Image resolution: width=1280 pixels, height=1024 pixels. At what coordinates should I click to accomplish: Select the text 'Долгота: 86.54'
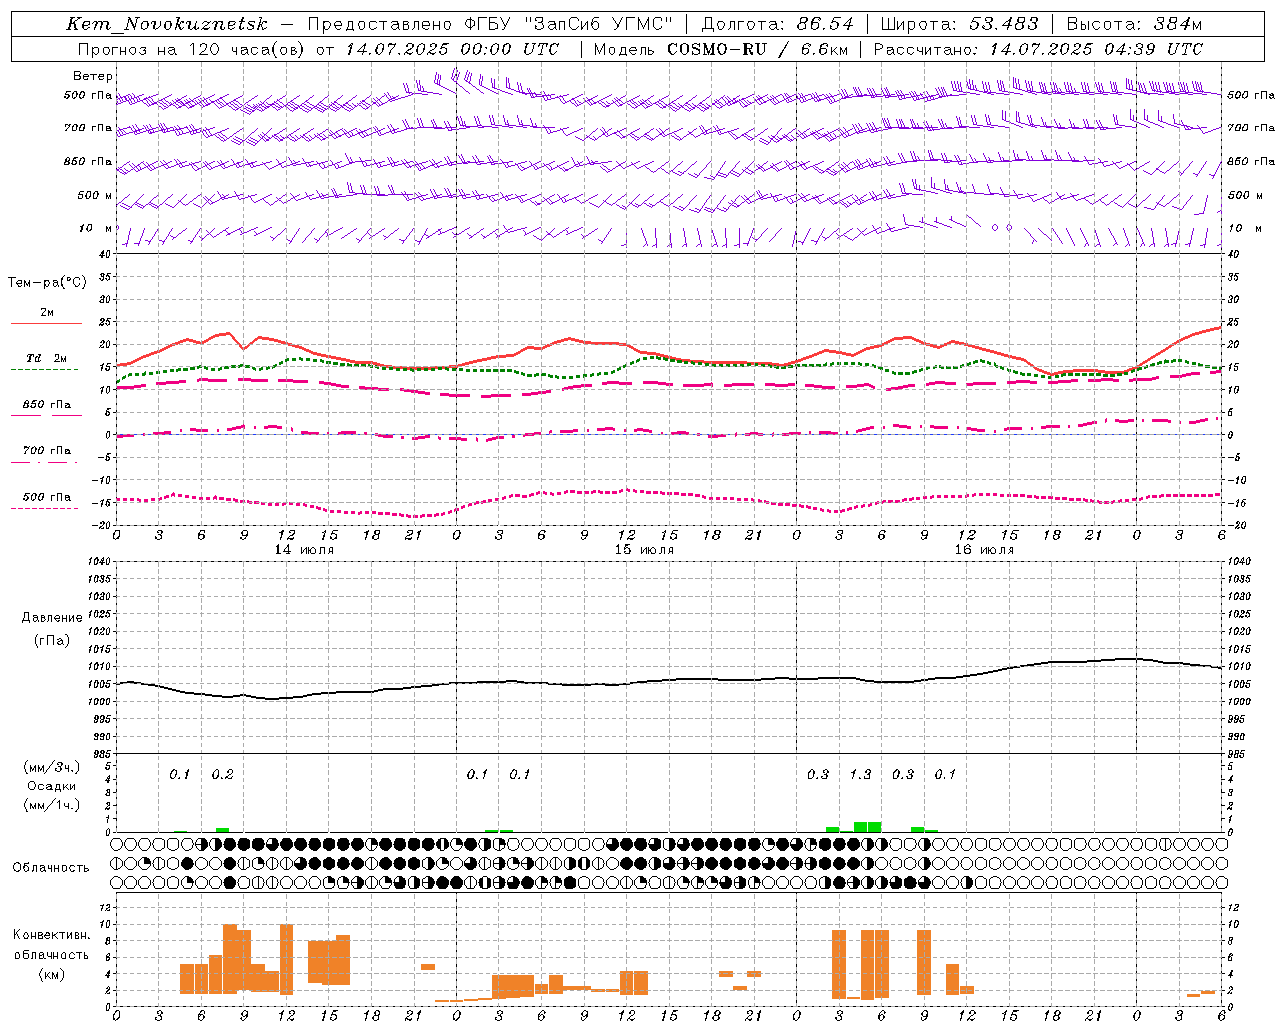[x=777, y=24]
